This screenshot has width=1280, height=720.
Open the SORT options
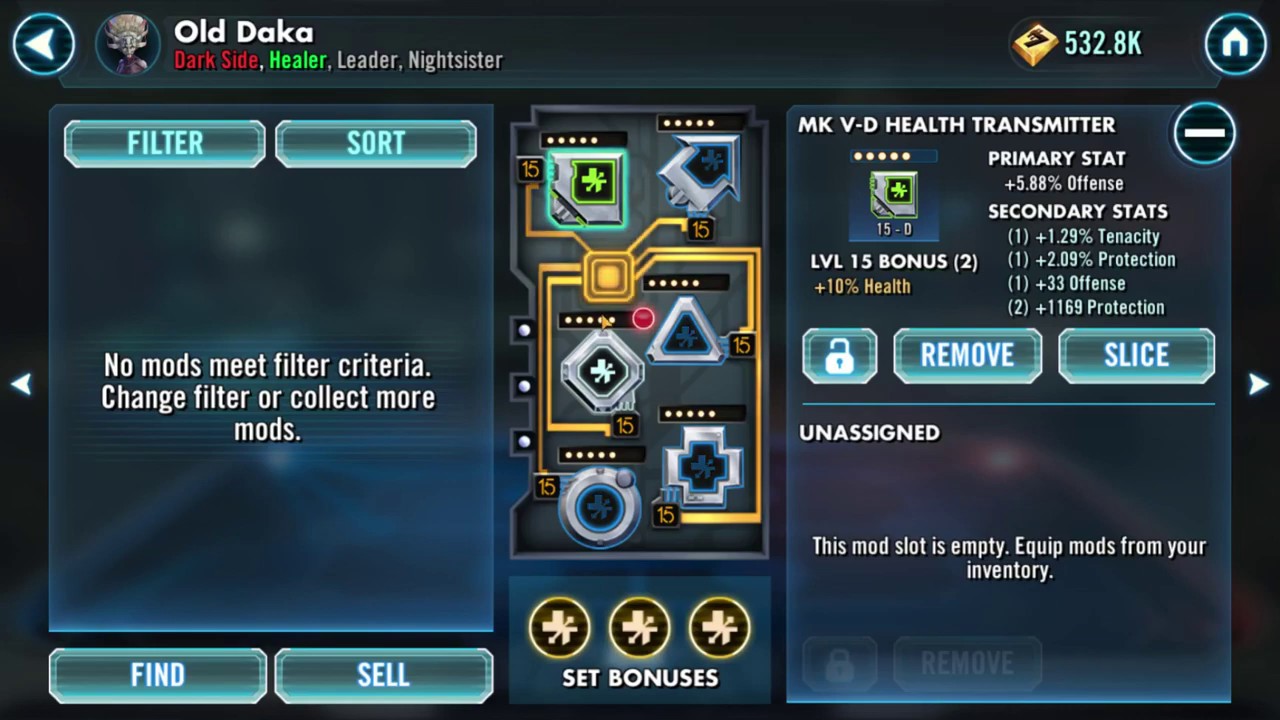[x=376, y=143]
